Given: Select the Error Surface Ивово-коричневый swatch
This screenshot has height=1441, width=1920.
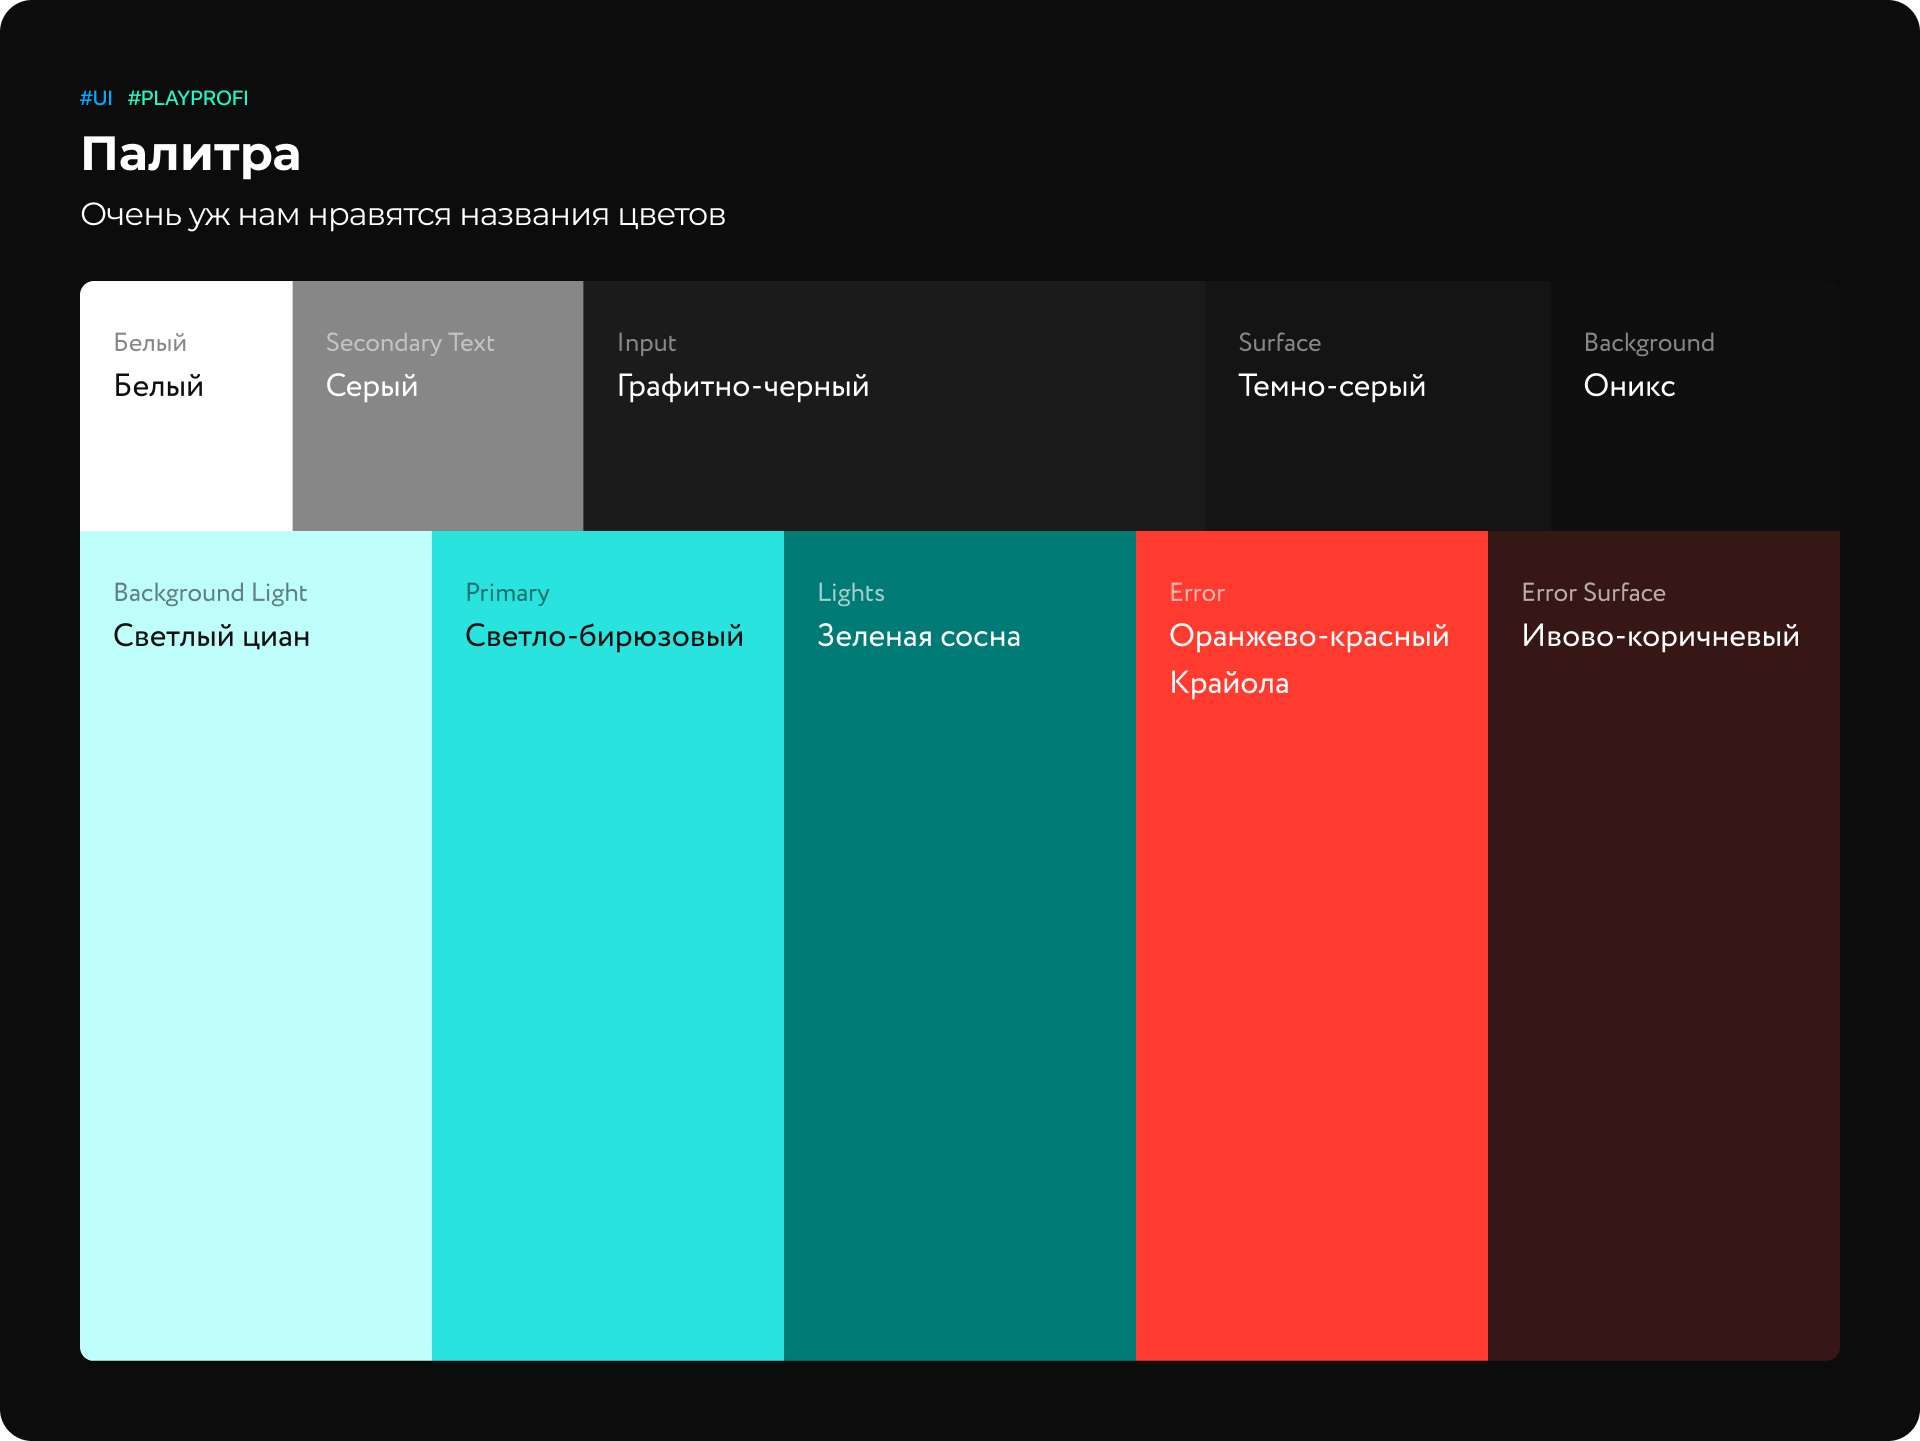Looking at the screenshot, I should [x=1664, y=946].
